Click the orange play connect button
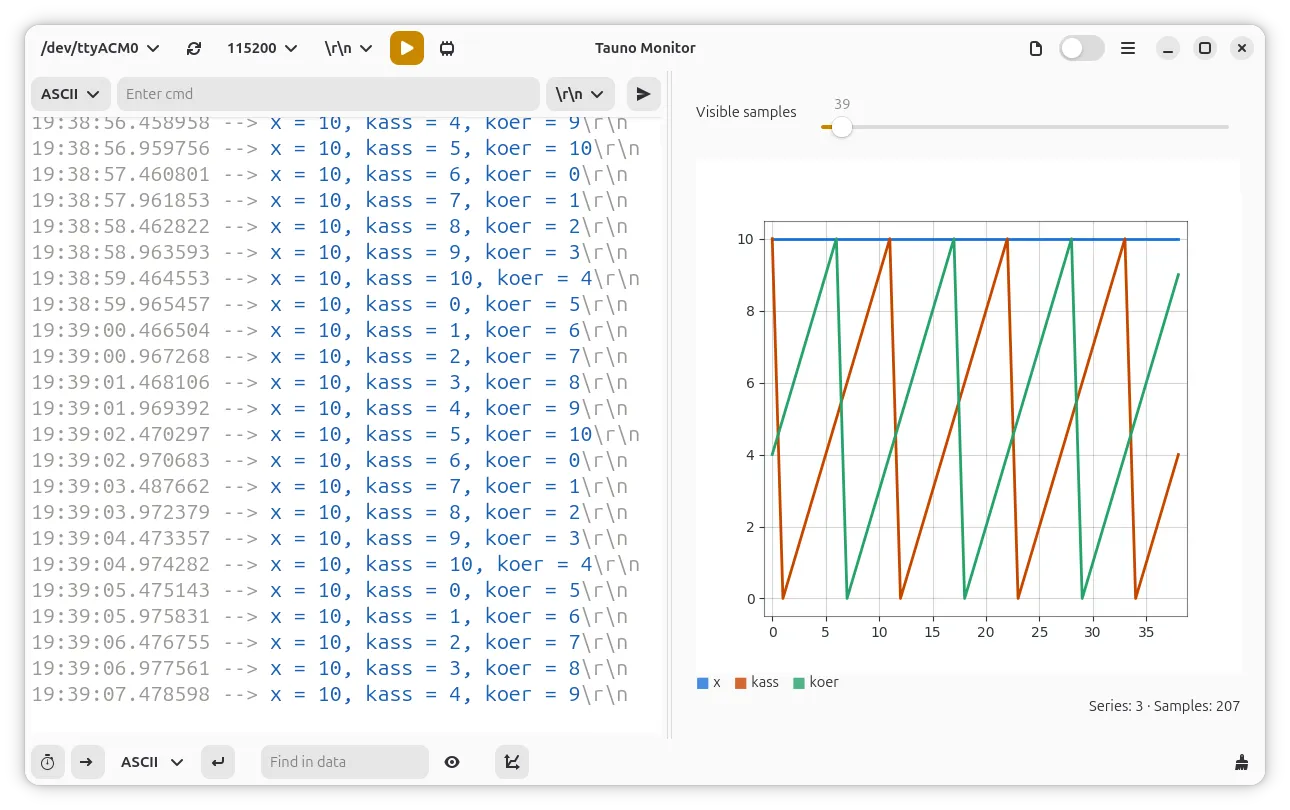Screen dimensions: 1290x810 407,48
